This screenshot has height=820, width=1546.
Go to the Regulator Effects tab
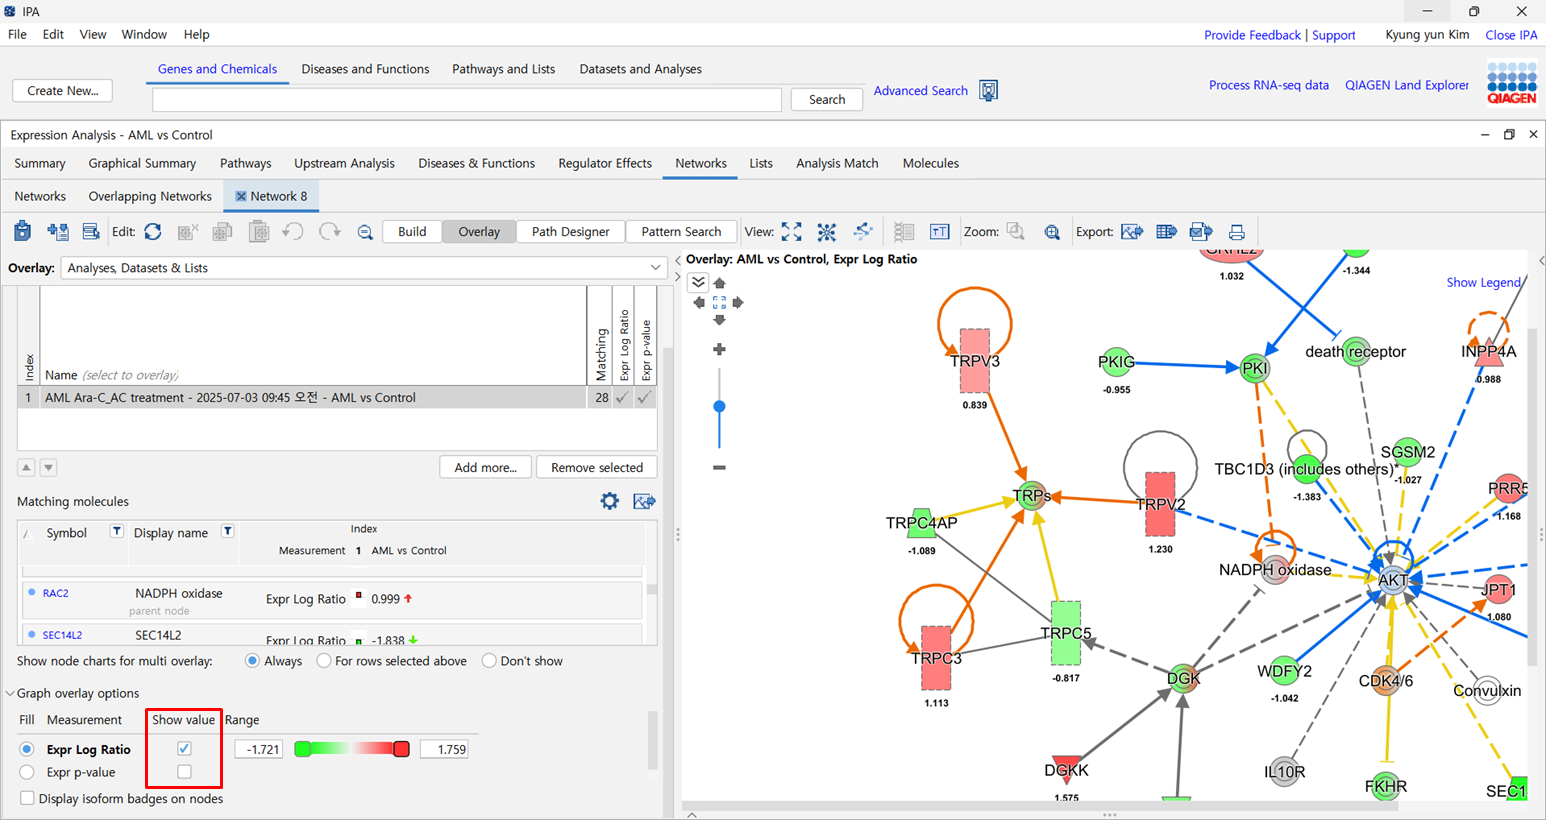[605, 163]
